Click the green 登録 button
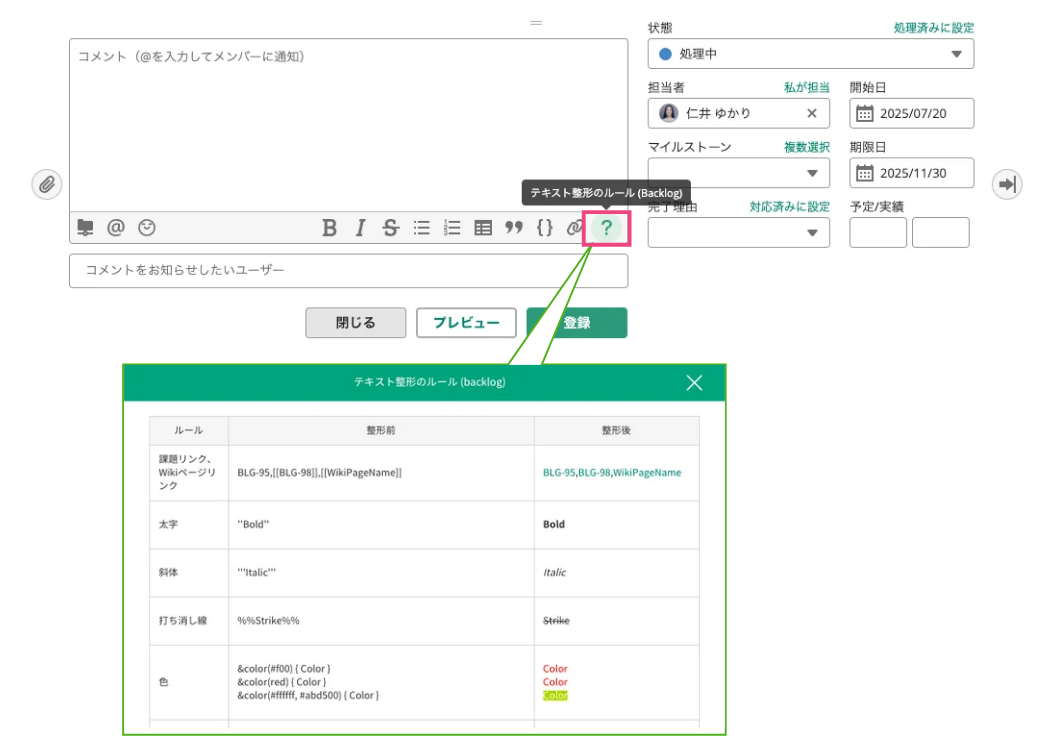This screenshot has height=748, width=1057. coord(577,323)
